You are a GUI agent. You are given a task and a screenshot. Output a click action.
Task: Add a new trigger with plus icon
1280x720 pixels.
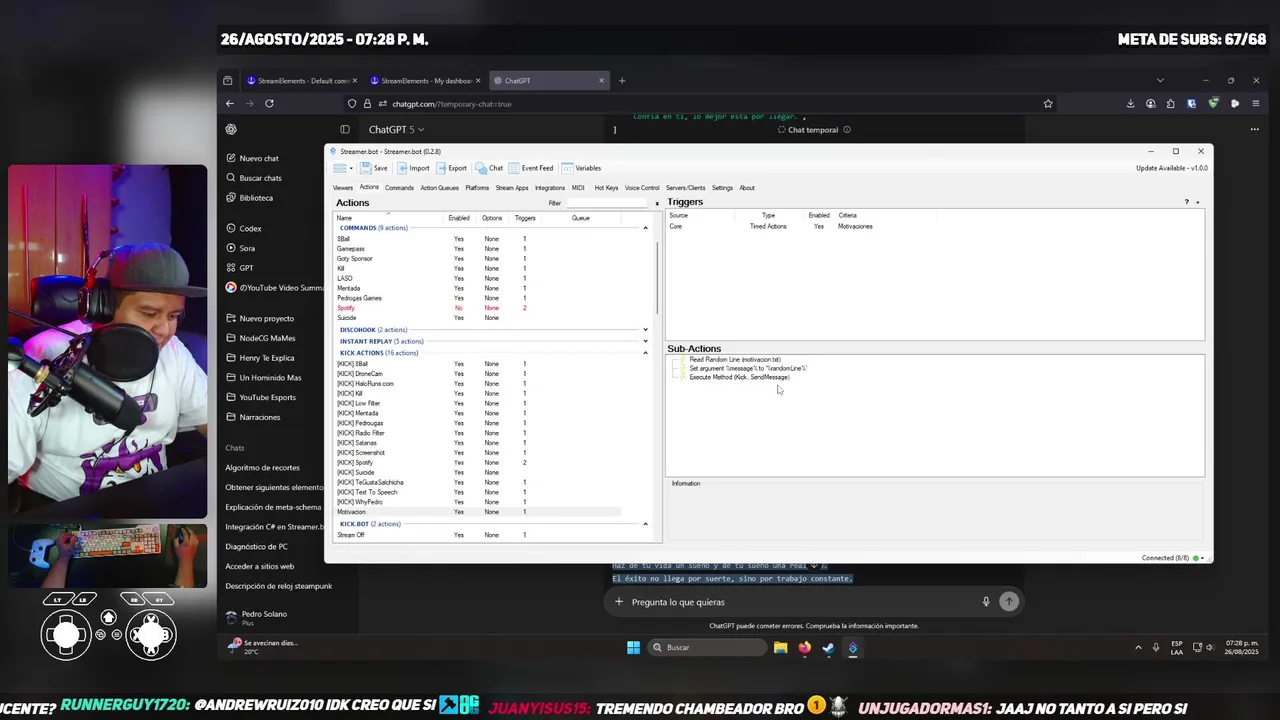[x=1197, y=202]
